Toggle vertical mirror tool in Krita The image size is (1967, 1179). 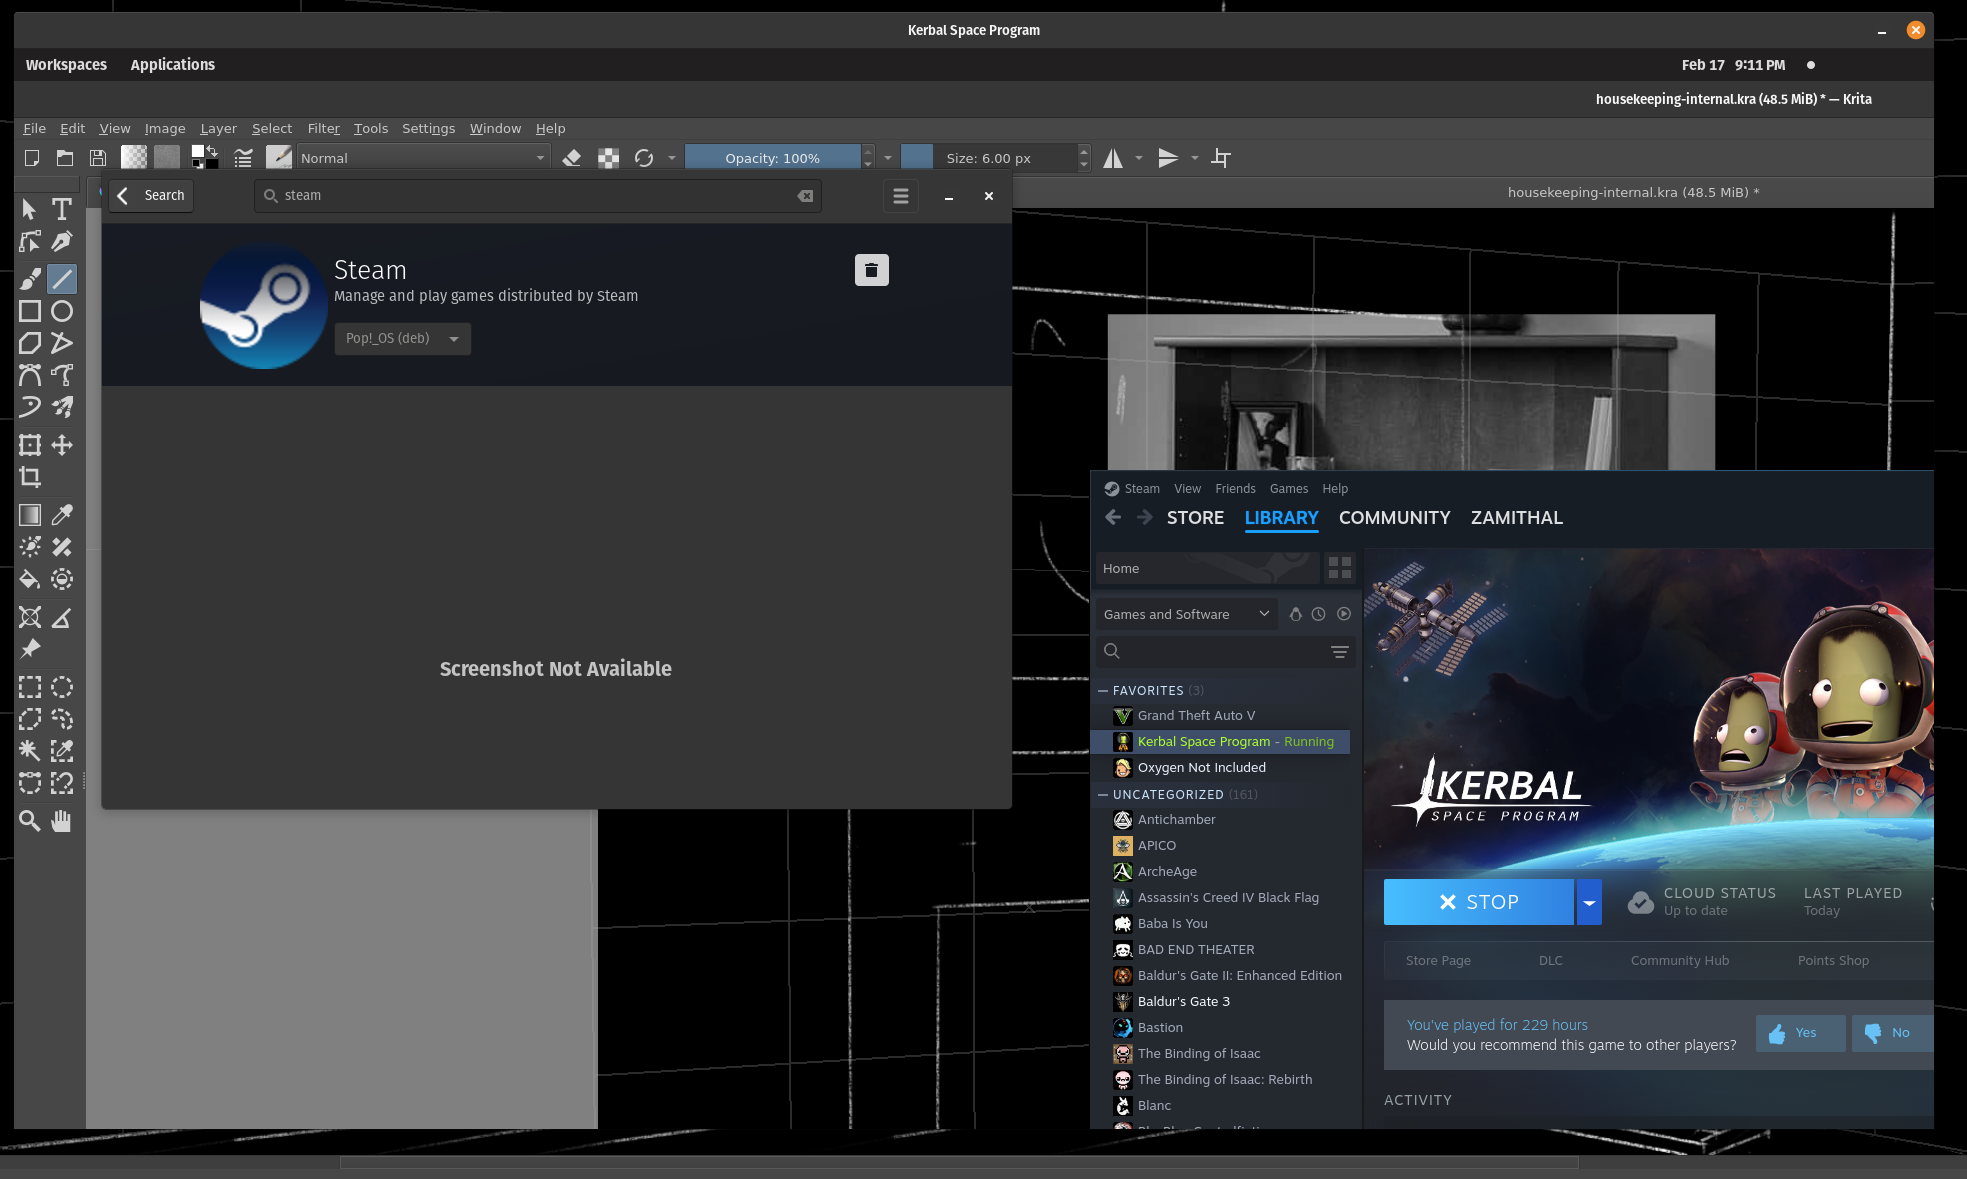[x=1168, y=158]
